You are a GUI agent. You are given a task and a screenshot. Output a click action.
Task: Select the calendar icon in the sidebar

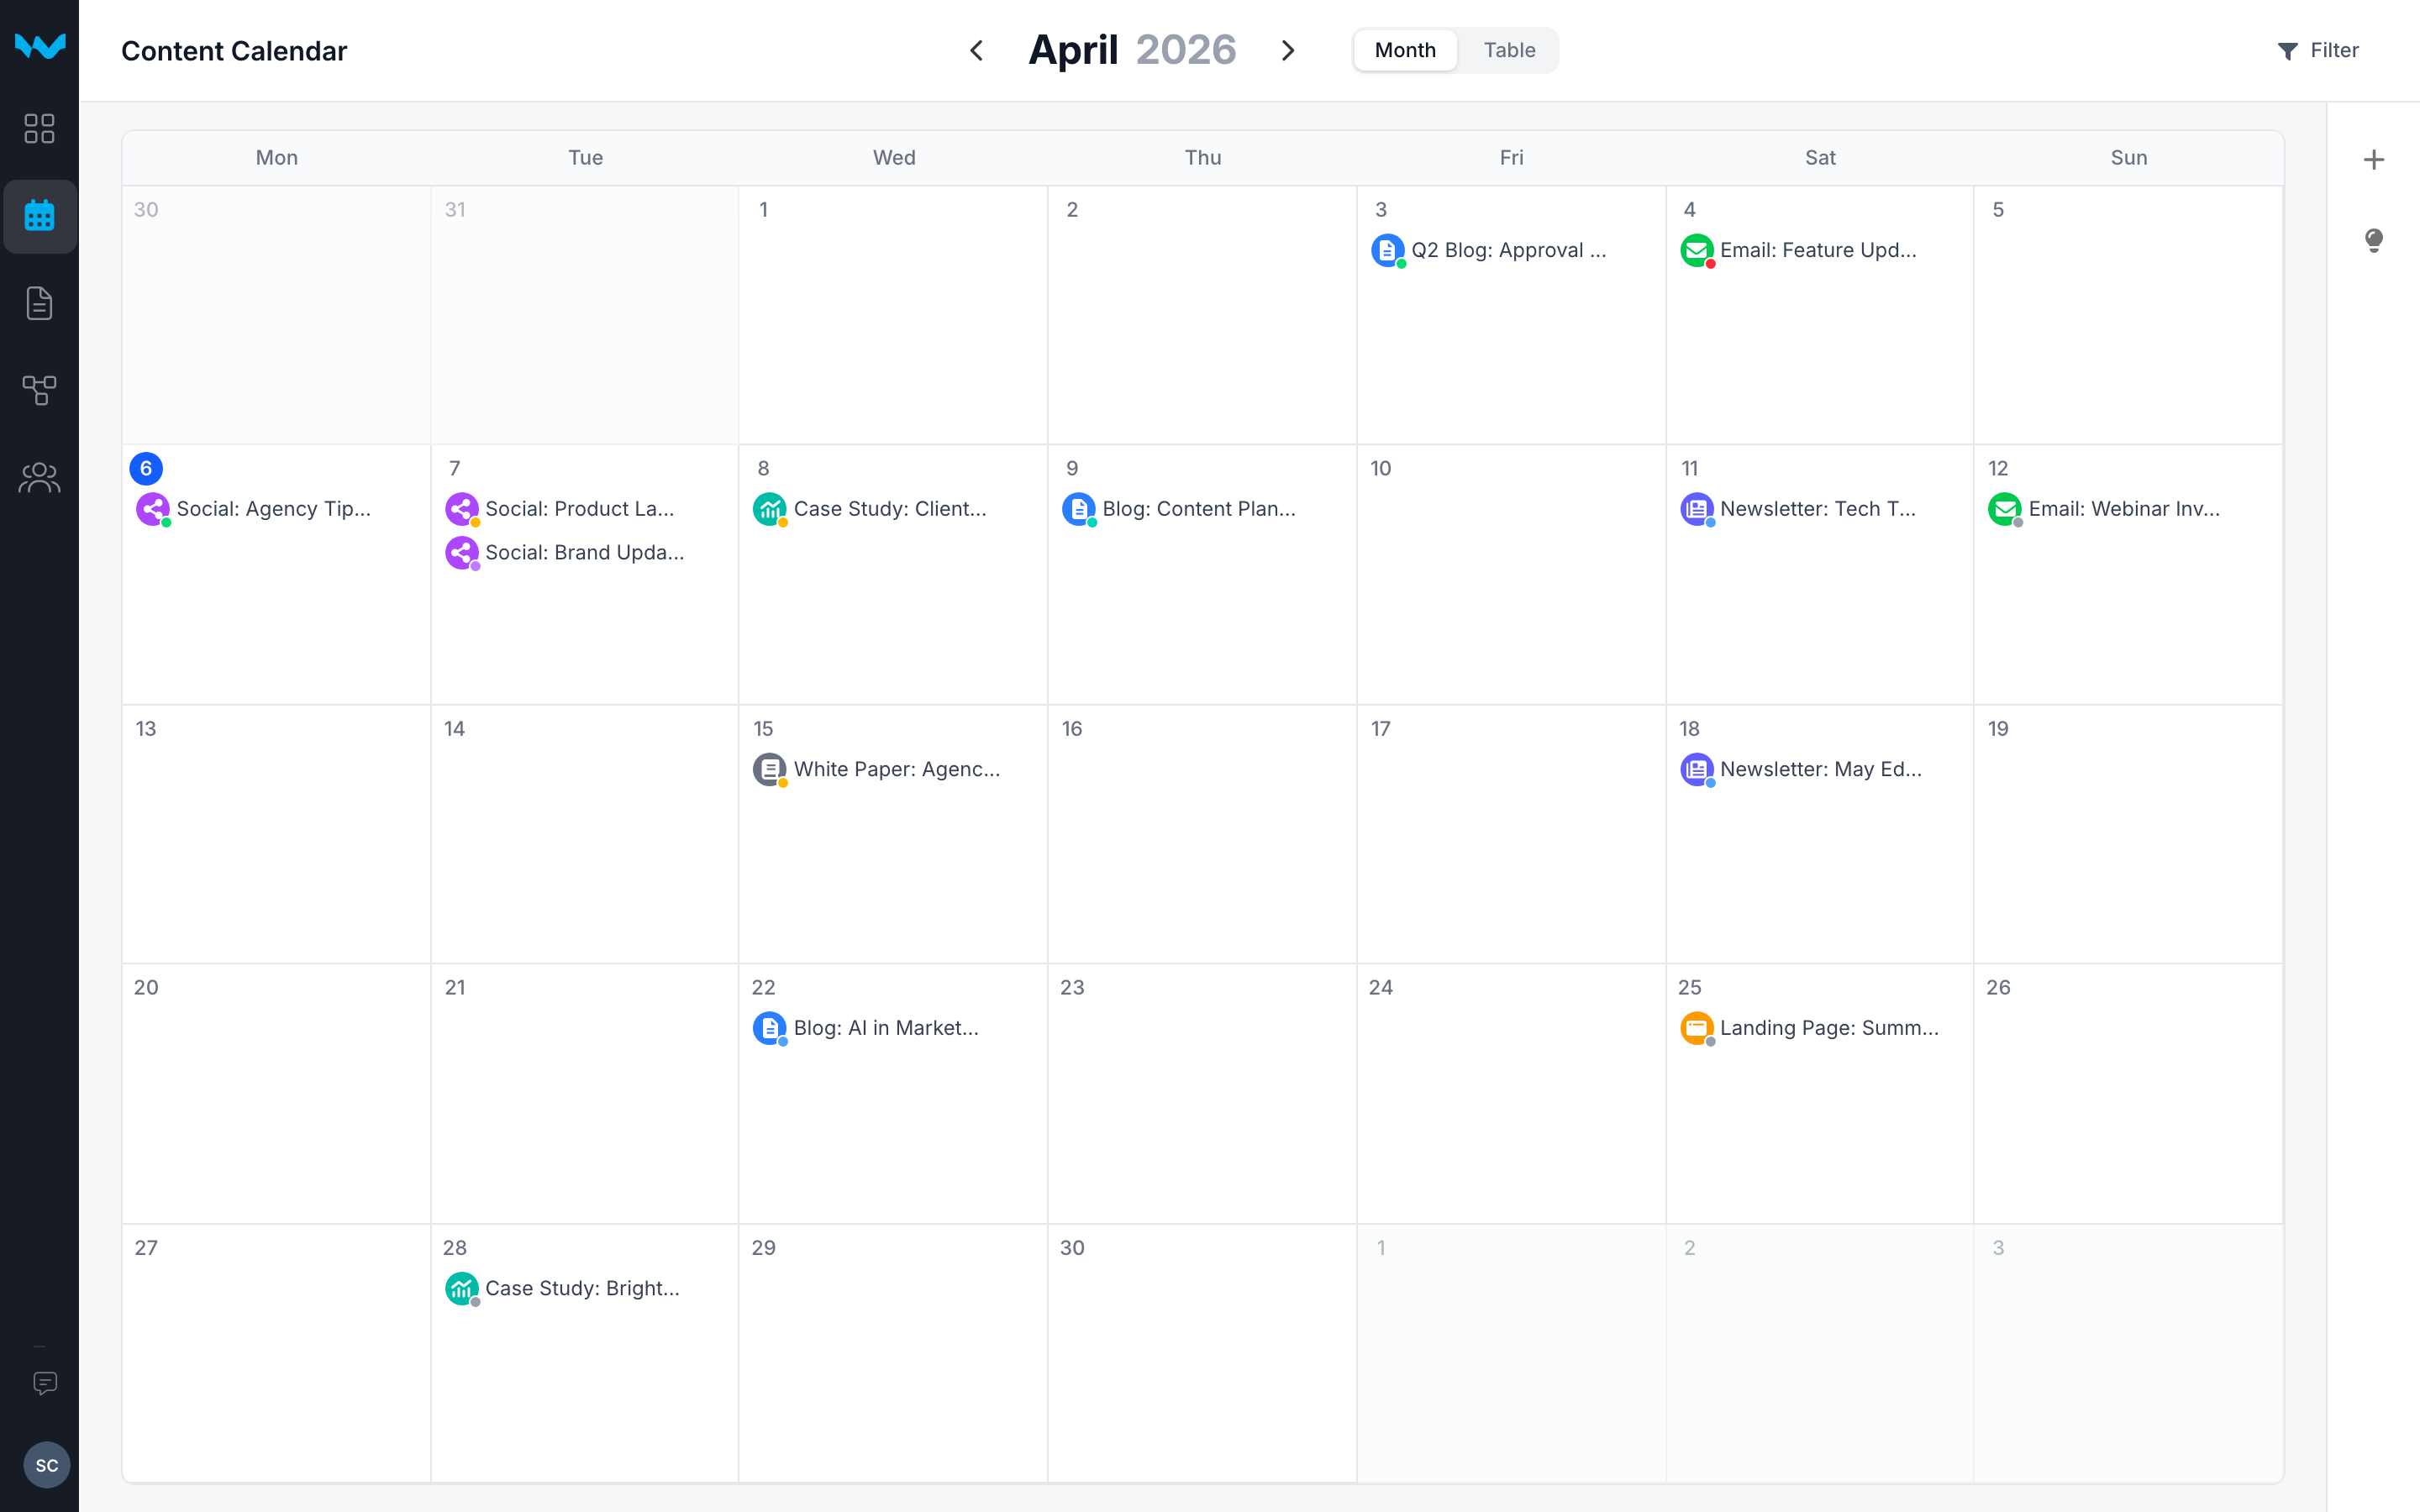coord(40,216)
